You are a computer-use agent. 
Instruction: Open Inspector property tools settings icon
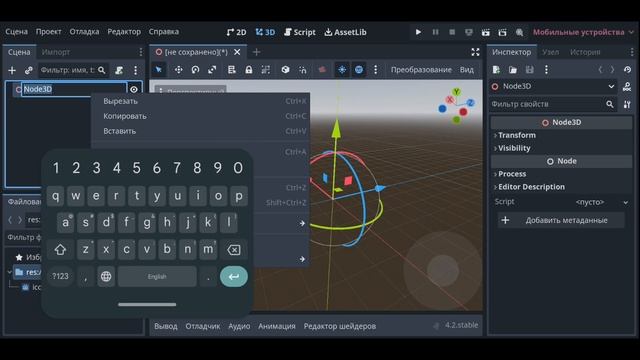(627, 104)
